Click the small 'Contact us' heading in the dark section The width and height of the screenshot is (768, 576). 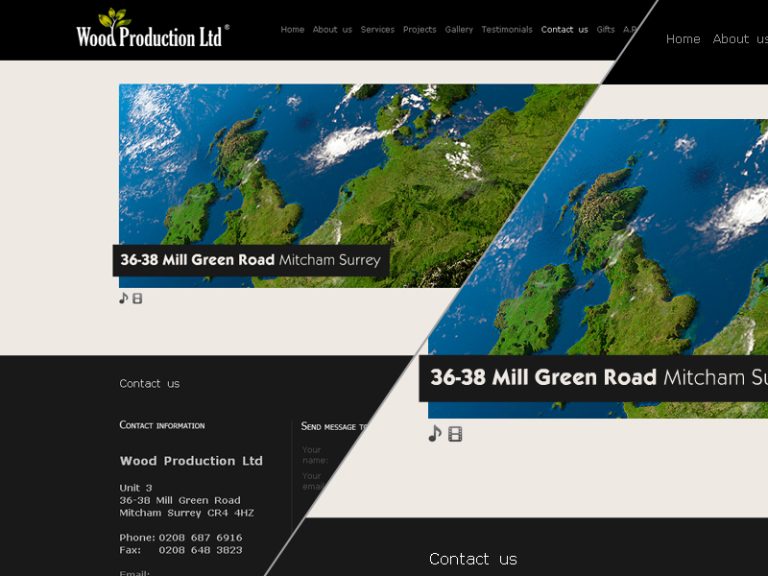click(x=149, y=384)
